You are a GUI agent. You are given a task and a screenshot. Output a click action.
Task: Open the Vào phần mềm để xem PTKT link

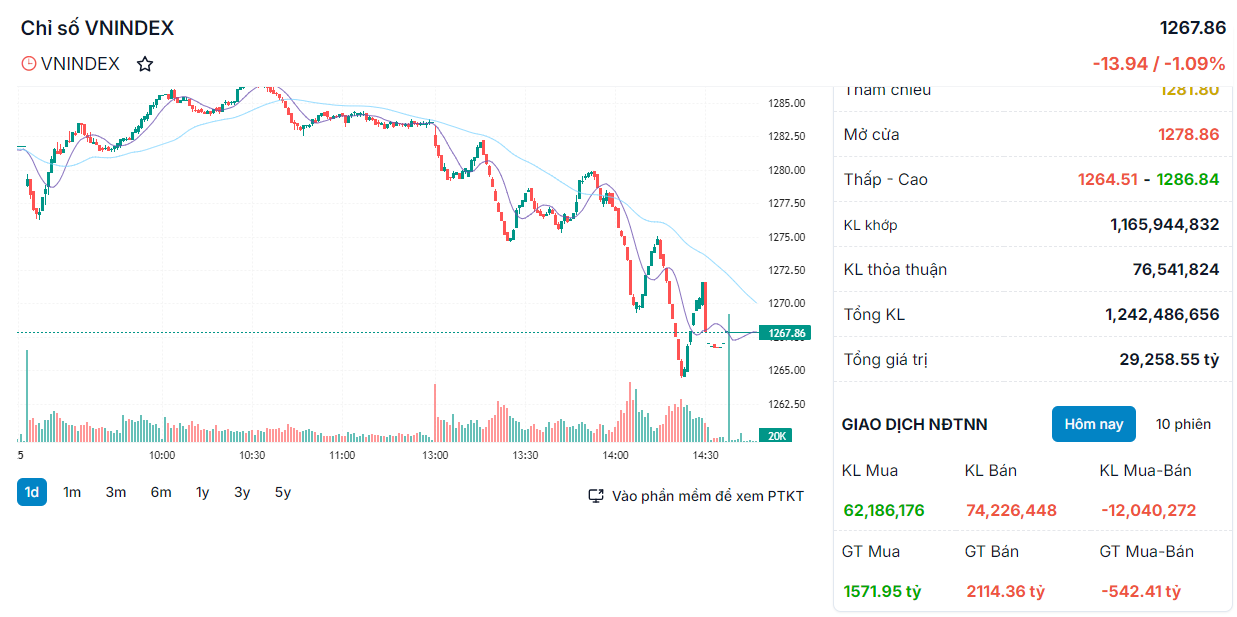coord(708,496)
